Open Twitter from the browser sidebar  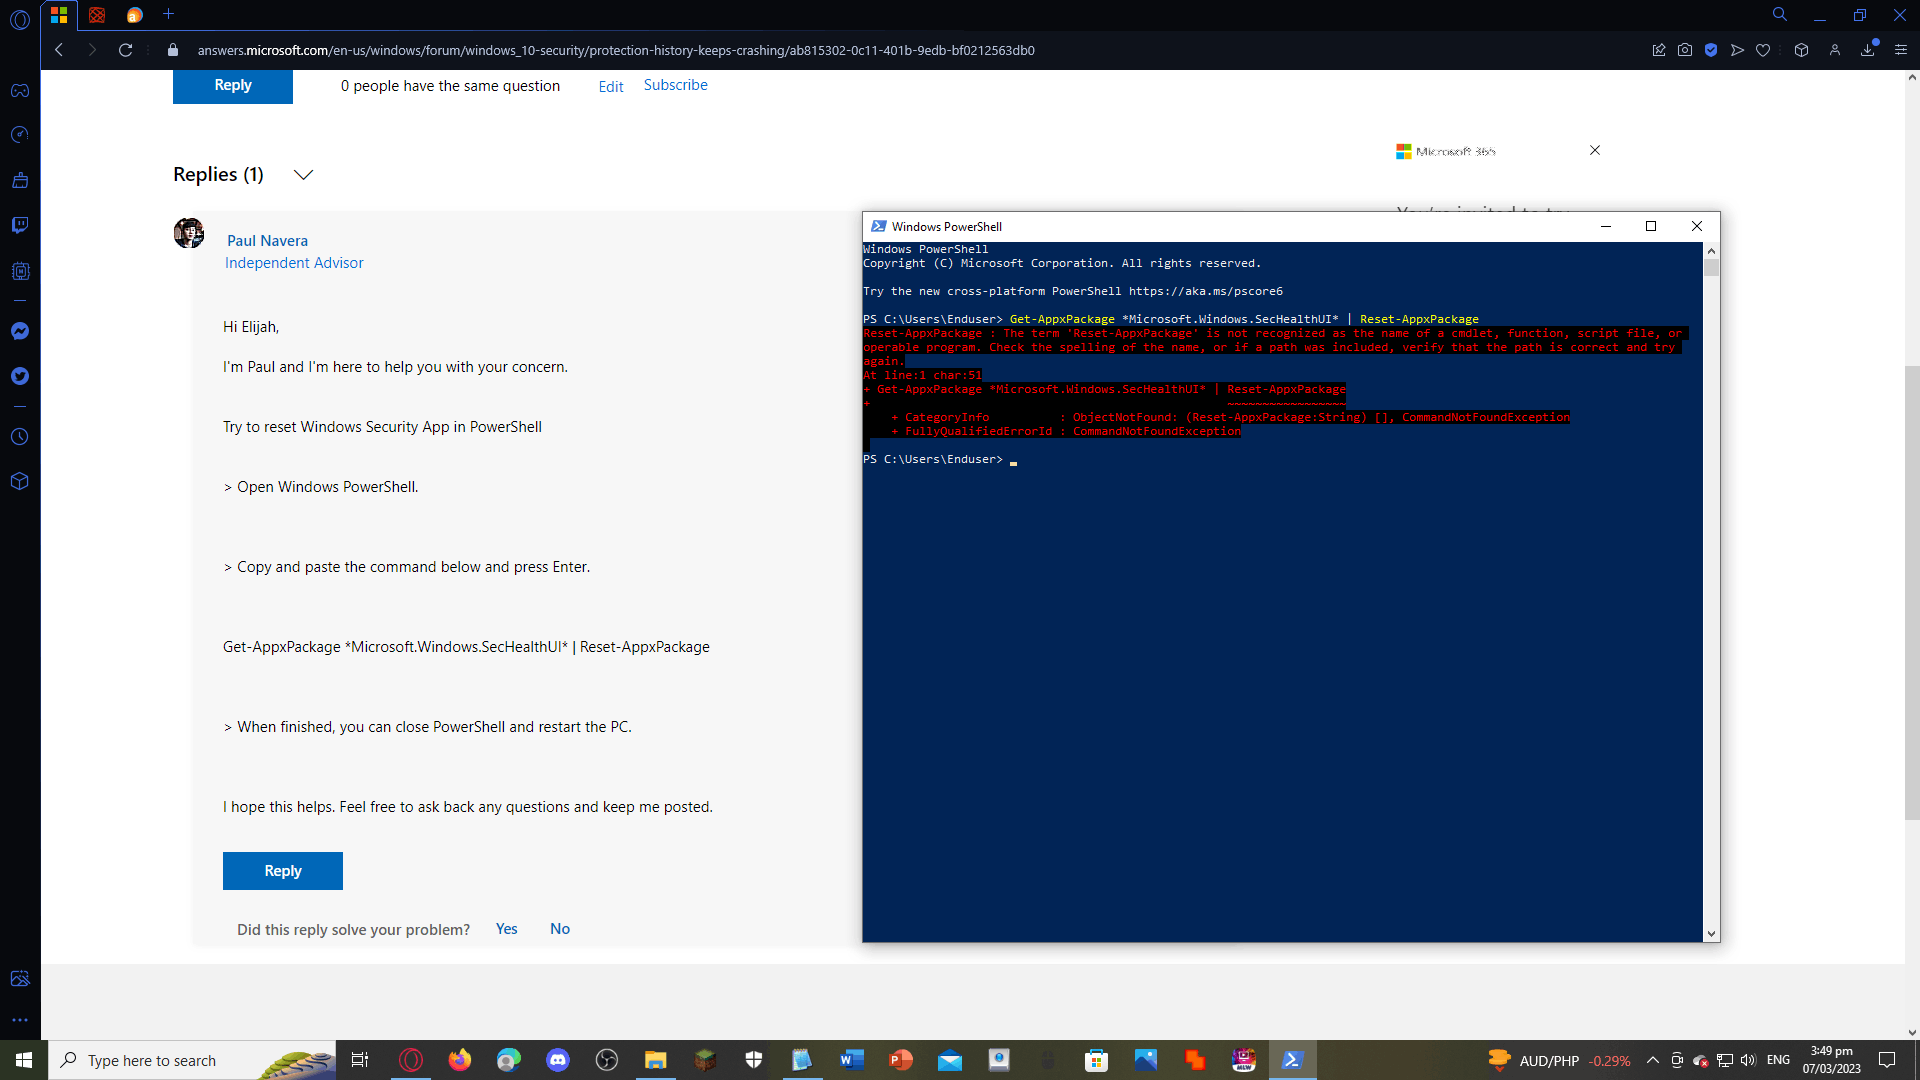point(20,376)
